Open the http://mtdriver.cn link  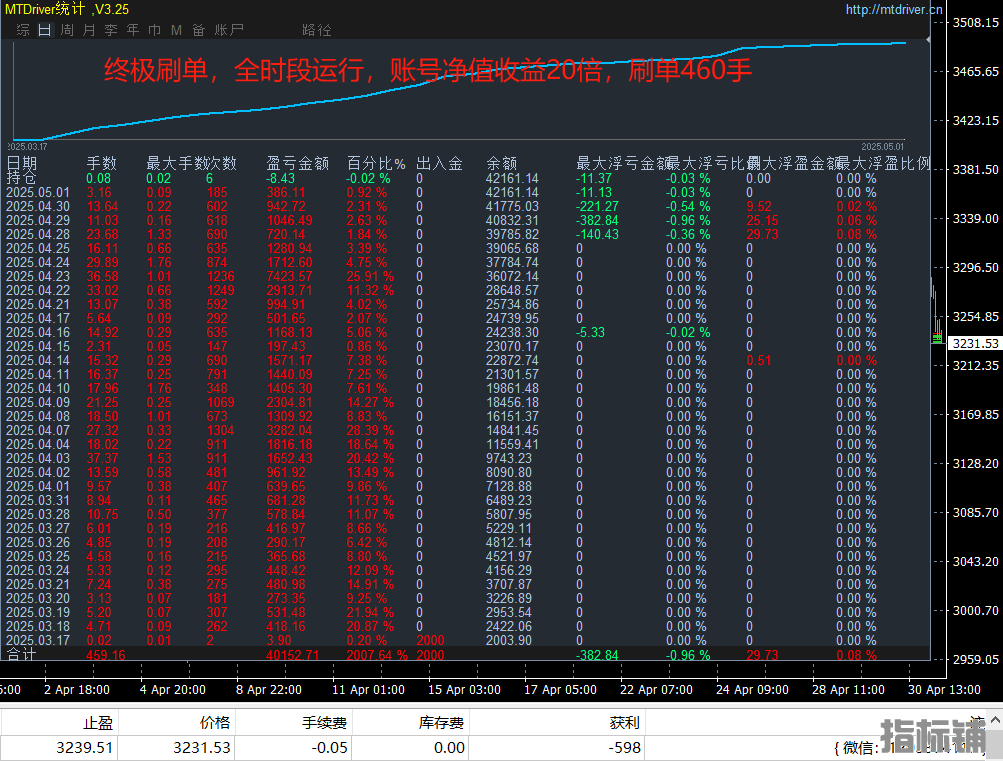click(894, 9)
